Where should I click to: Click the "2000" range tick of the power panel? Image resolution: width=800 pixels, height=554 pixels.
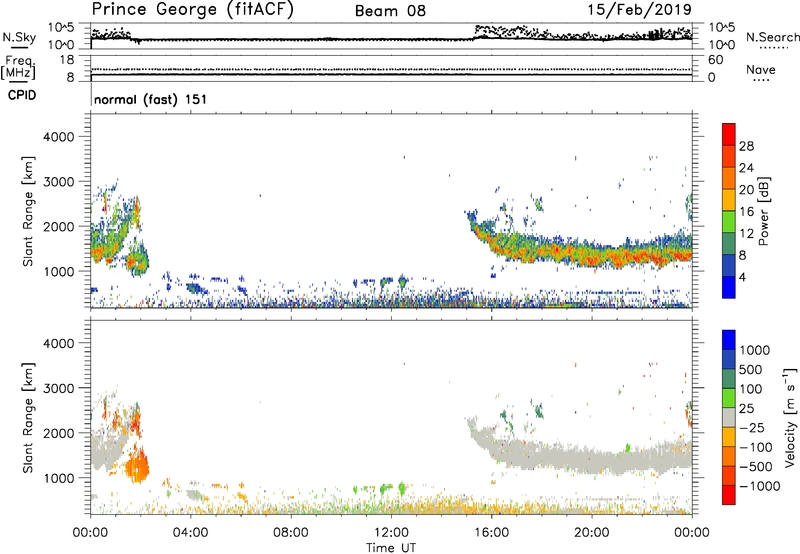(x=58, y=226)
